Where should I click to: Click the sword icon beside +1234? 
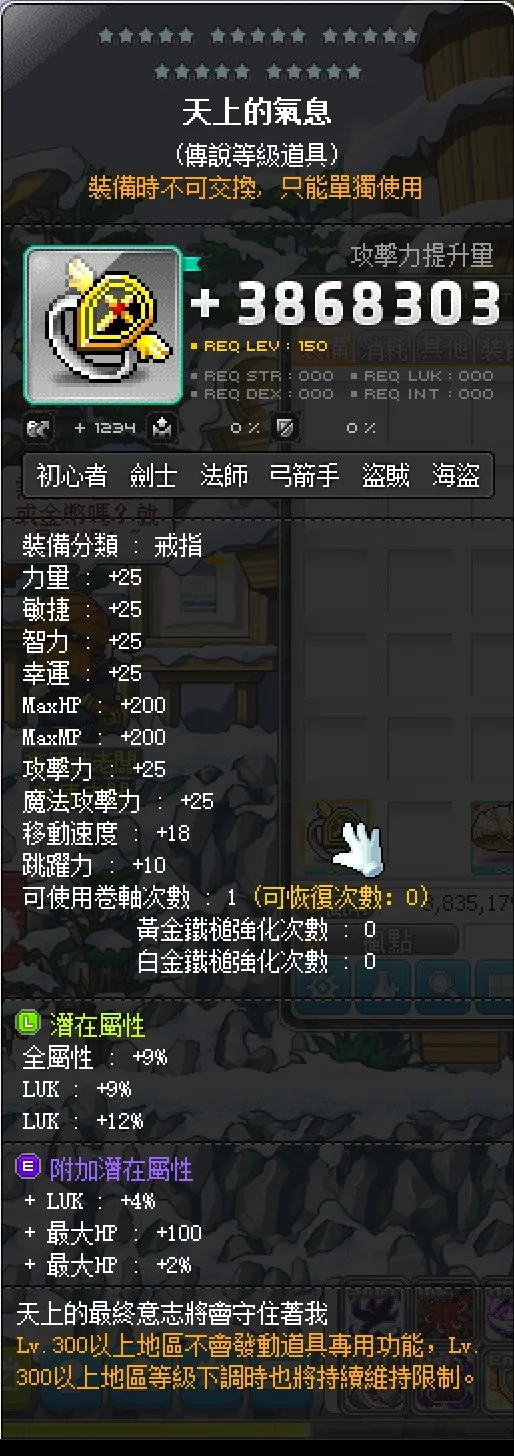(x=40, y=429)
